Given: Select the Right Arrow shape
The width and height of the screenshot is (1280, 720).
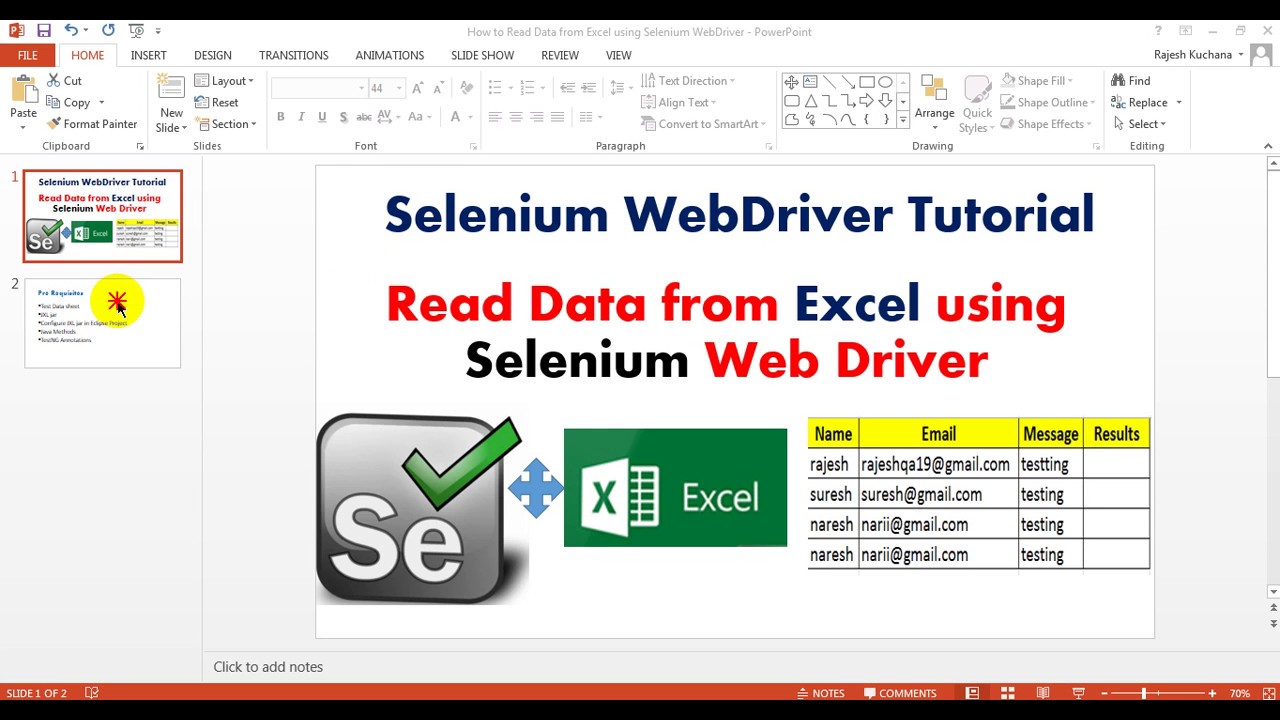Looking at the screenshot, I should (x=866, y=101).
